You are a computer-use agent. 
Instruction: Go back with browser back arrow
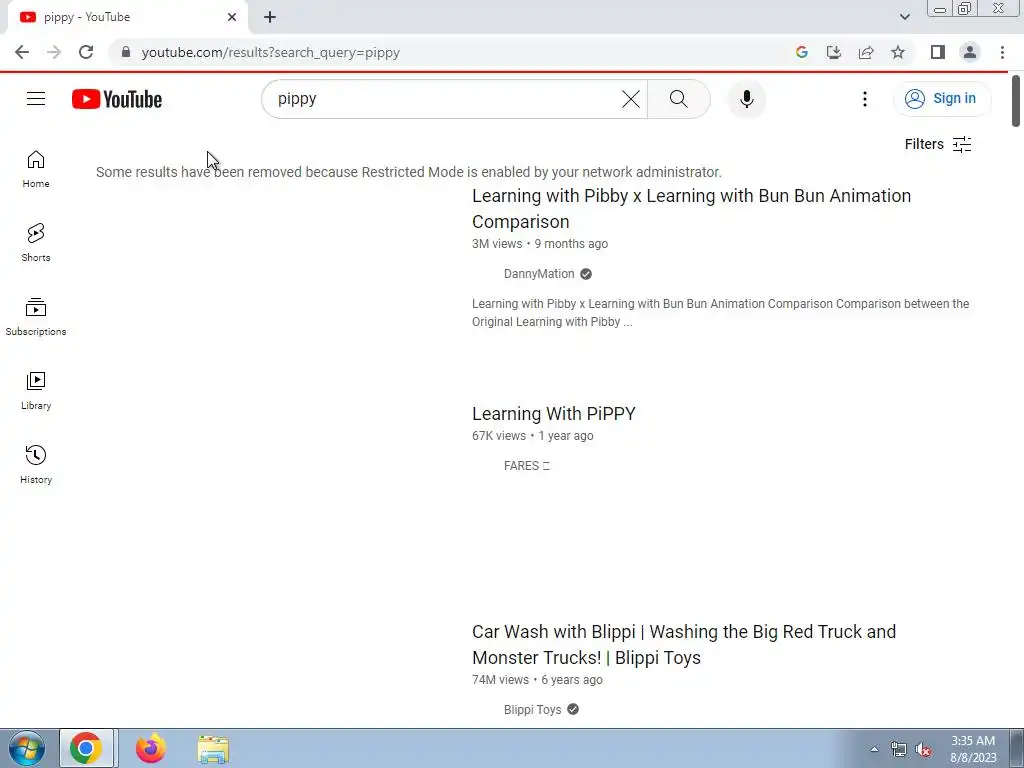pyautogui.click(x=22, y=52)
